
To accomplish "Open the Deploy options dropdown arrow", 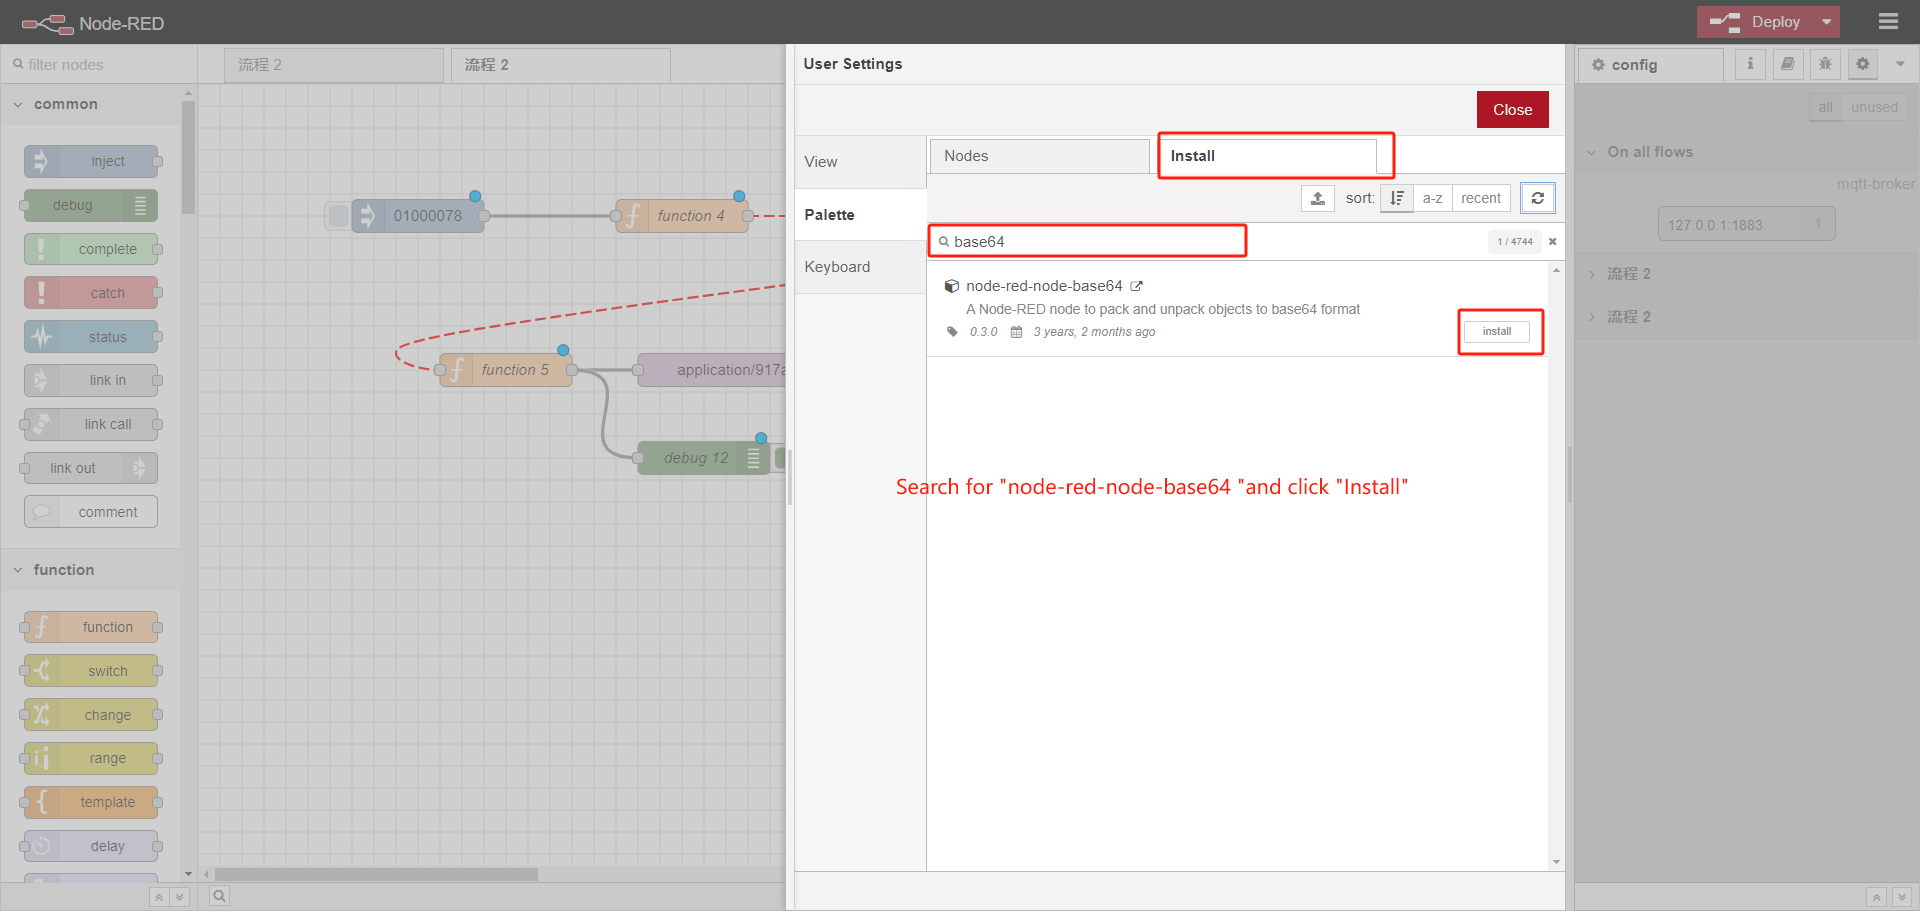I will click(x=1827, y=22).
